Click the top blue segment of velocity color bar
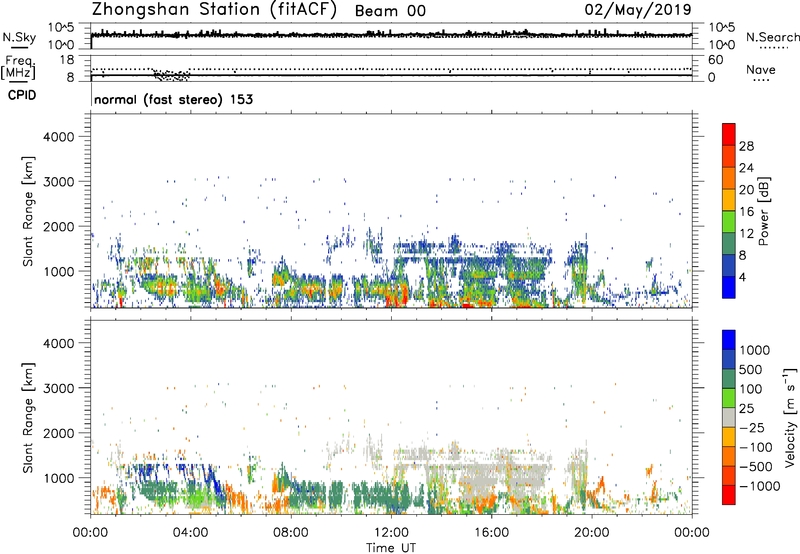The width and height of the screenshot is (800, 554). point(729,340)
